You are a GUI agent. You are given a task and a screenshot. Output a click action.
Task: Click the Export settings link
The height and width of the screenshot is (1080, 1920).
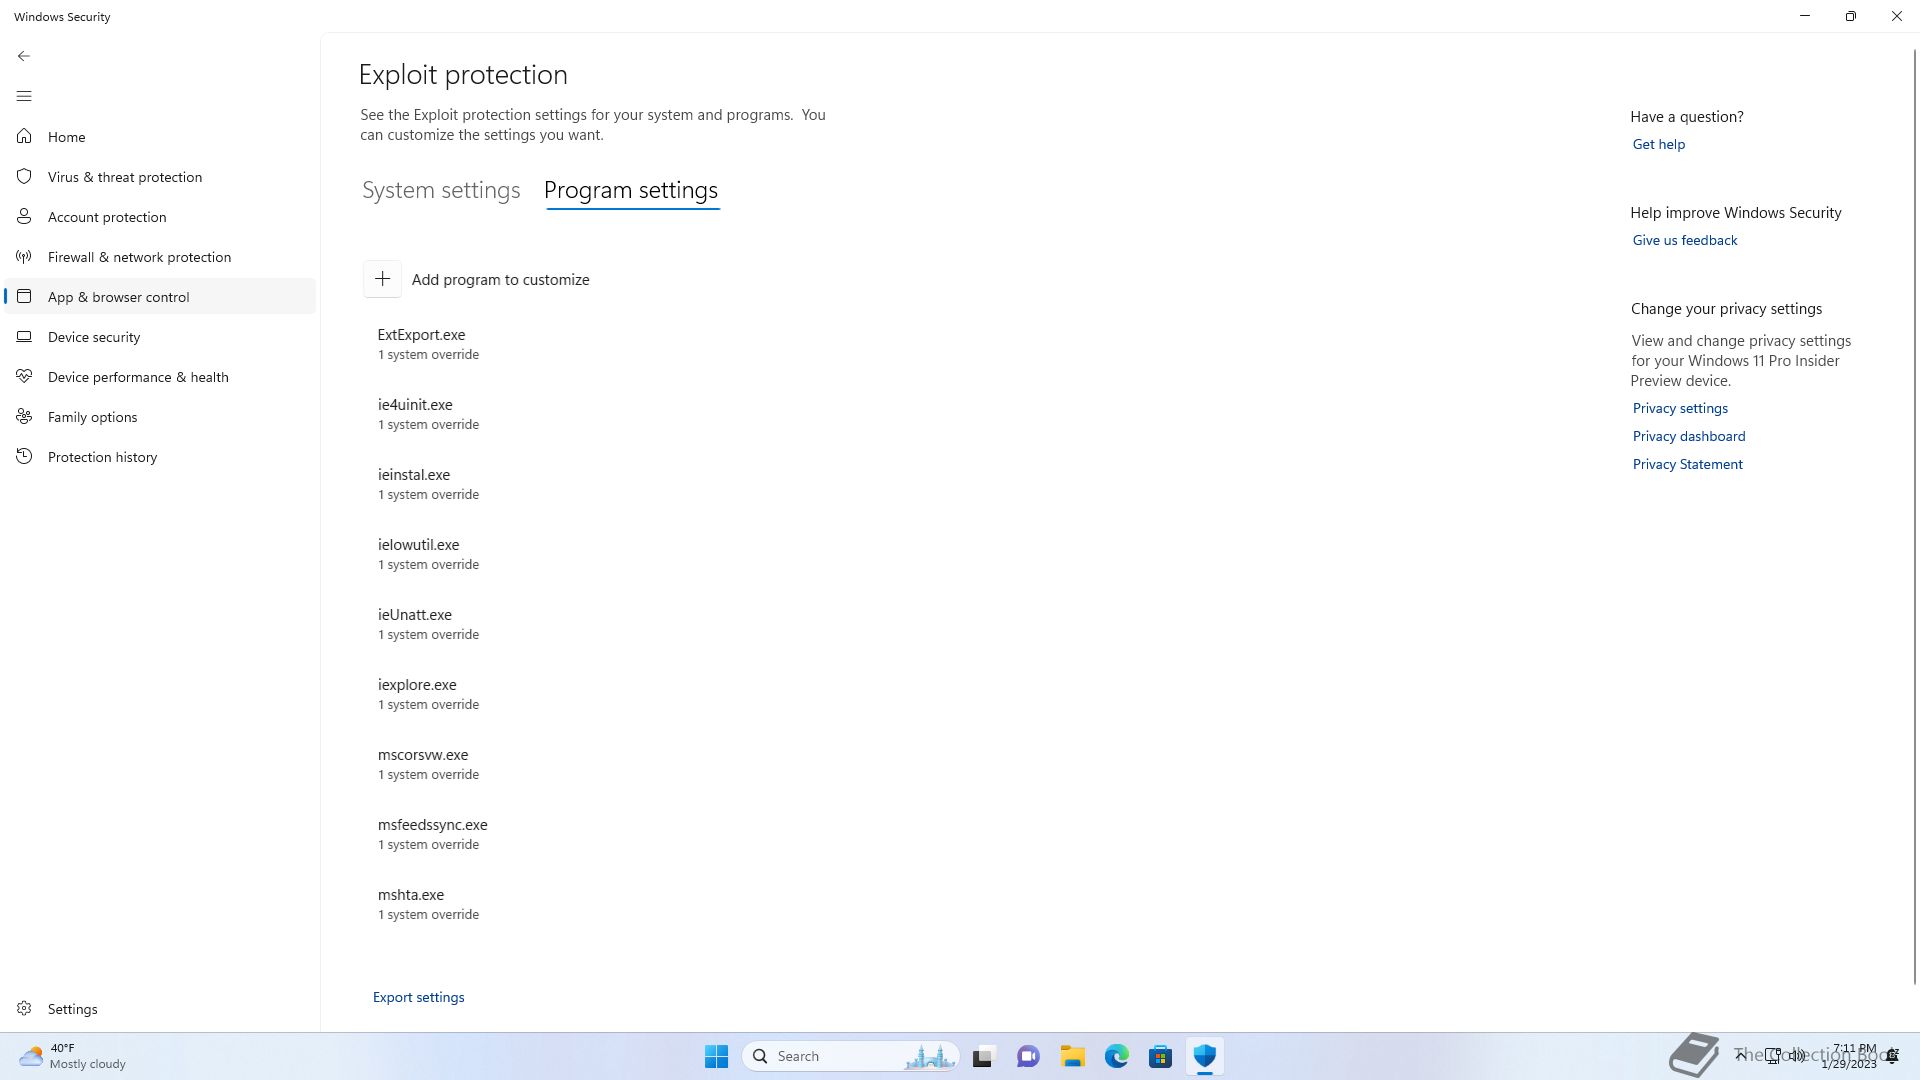pos(418,997)
